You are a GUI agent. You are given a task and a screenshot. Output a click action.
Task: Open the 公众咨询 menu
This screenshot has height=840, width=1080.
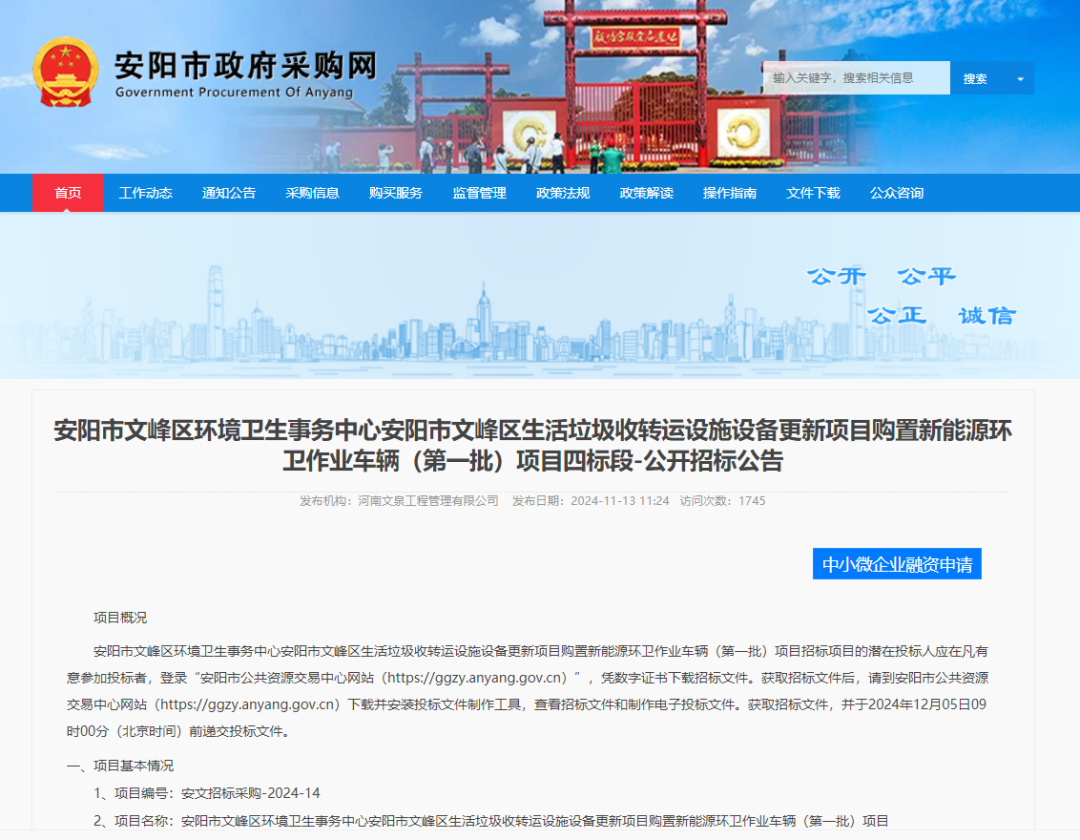(897, 192)
